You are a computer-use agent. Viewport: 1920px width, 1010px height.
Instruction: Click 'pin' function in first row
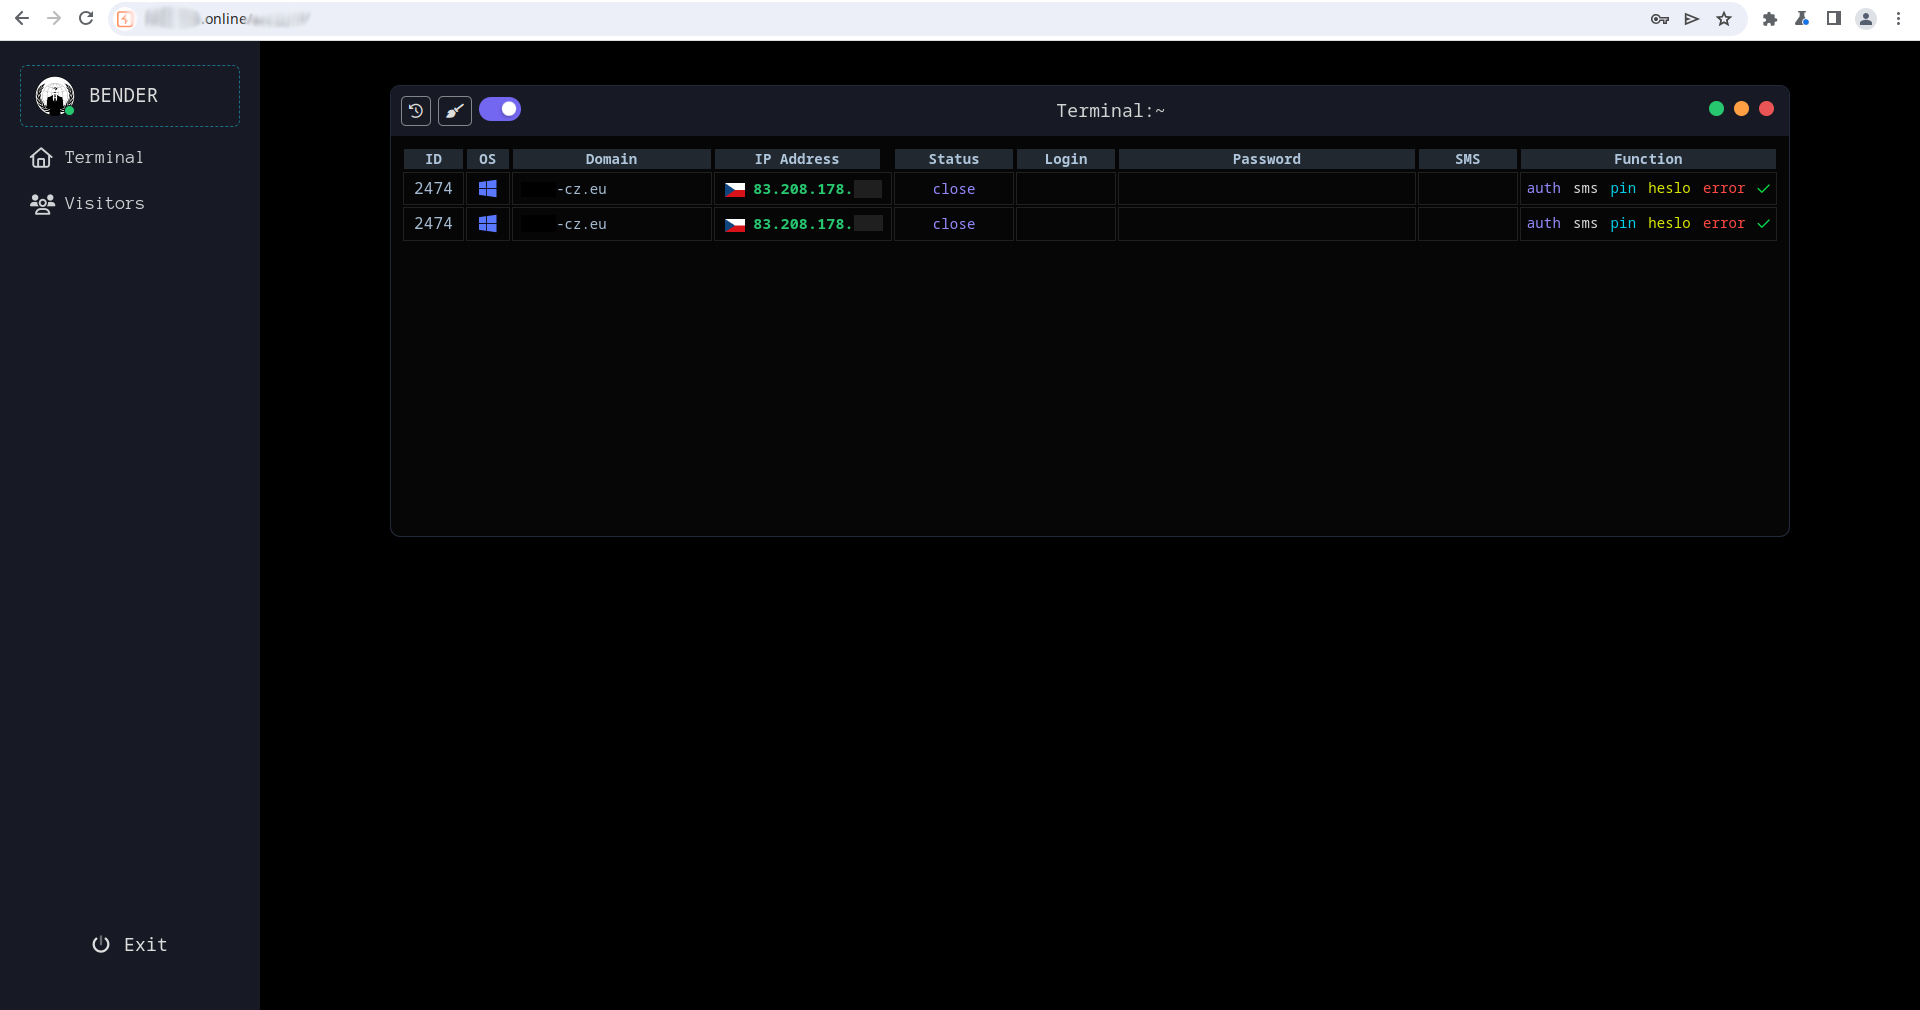point(1623,188)
